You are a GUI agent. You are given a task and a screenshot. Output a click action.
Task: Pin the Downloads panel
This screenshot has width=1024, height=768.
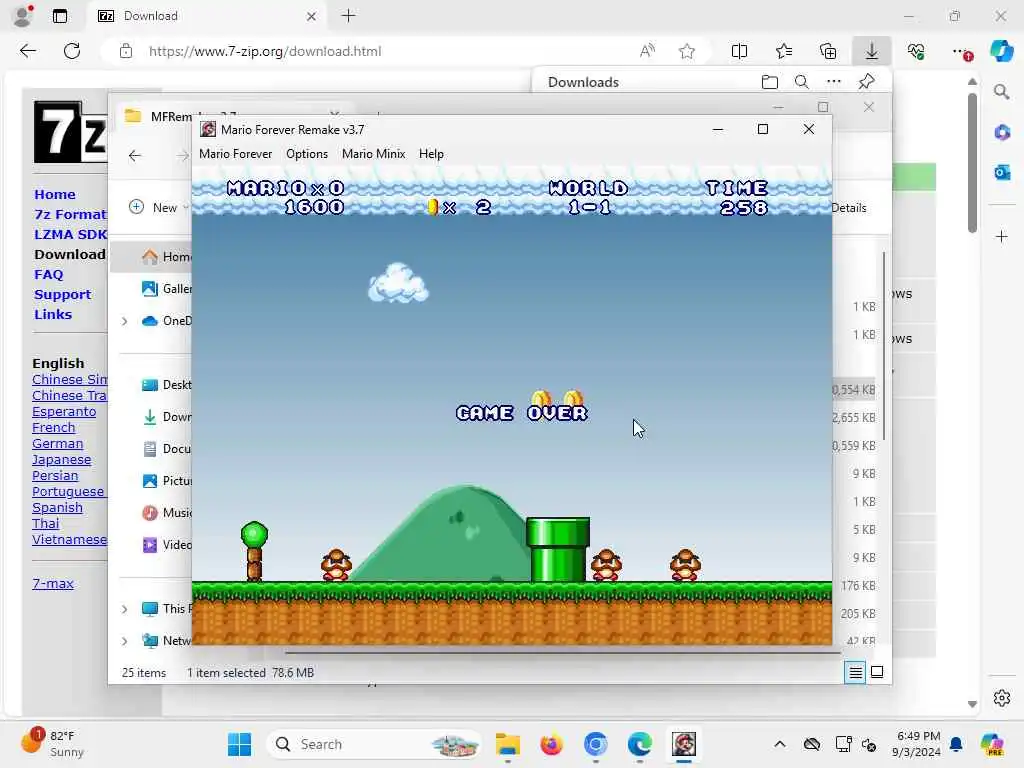pyautogui.click(x=866, y=82)
